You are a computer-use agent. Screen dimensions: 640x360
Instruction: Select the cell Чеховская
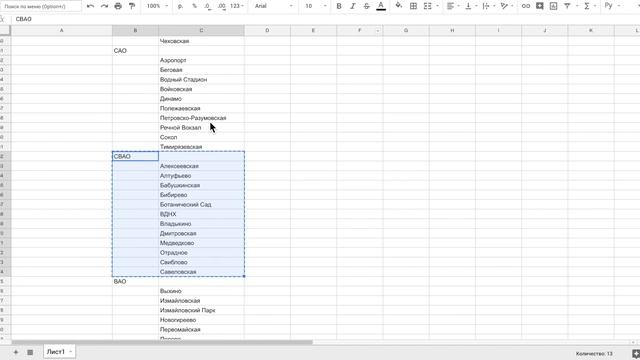click(x=201, y=41)
